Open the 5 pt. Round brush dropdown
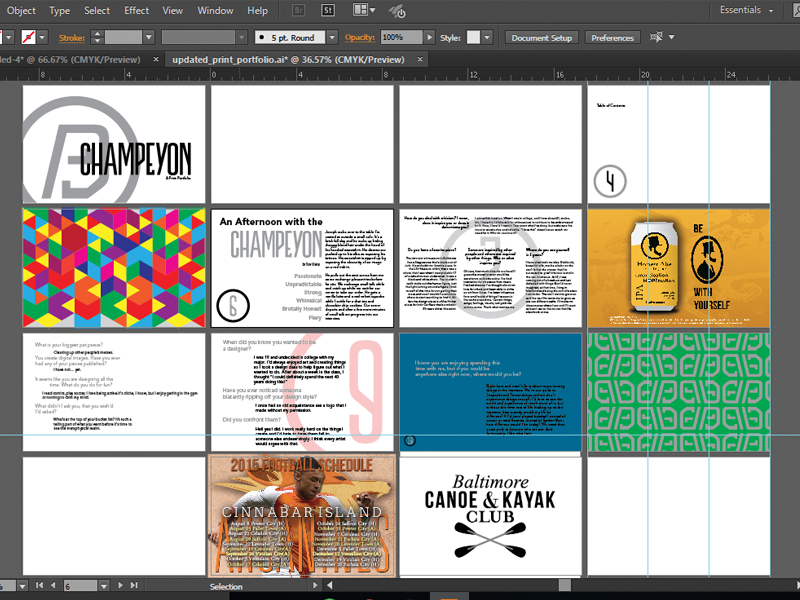Viewport: 800px width, 600px height. point(332,38)
